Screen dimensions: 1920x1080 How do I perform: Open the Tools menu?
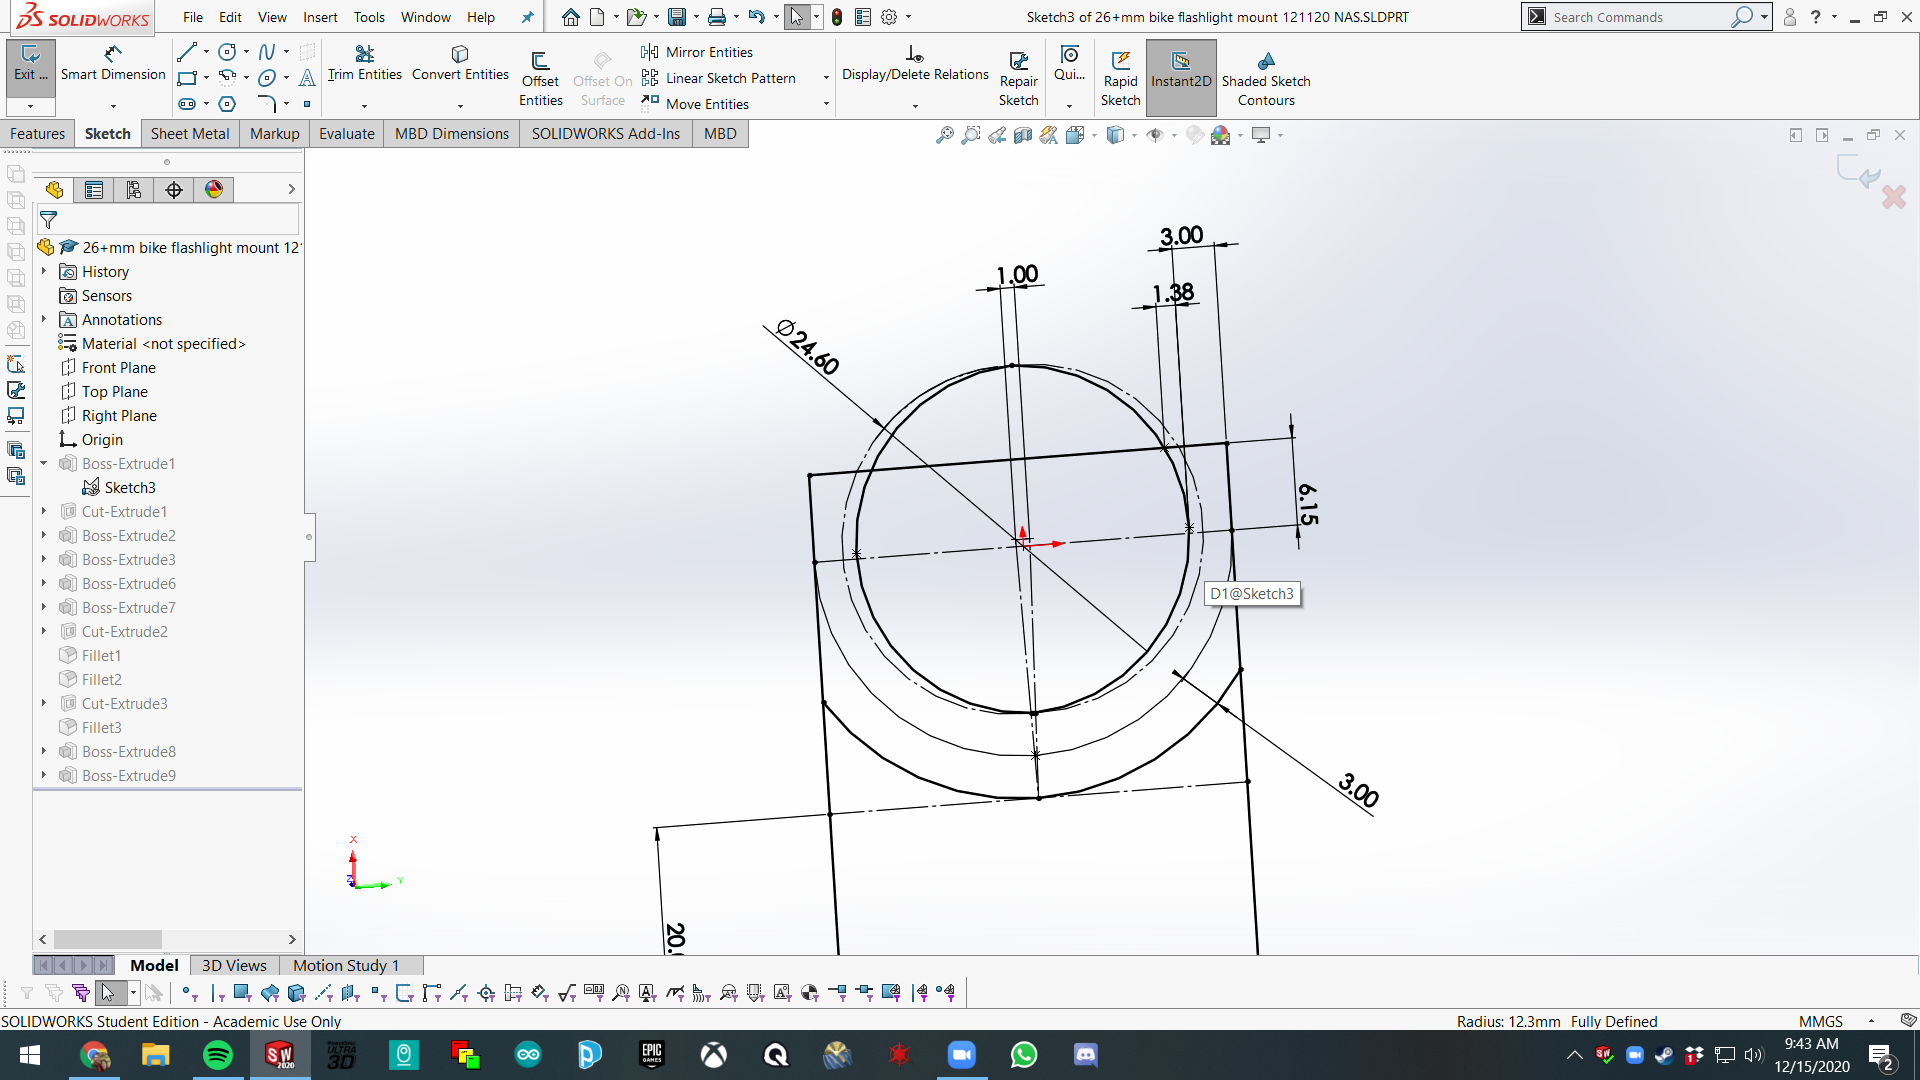point(369,17)
